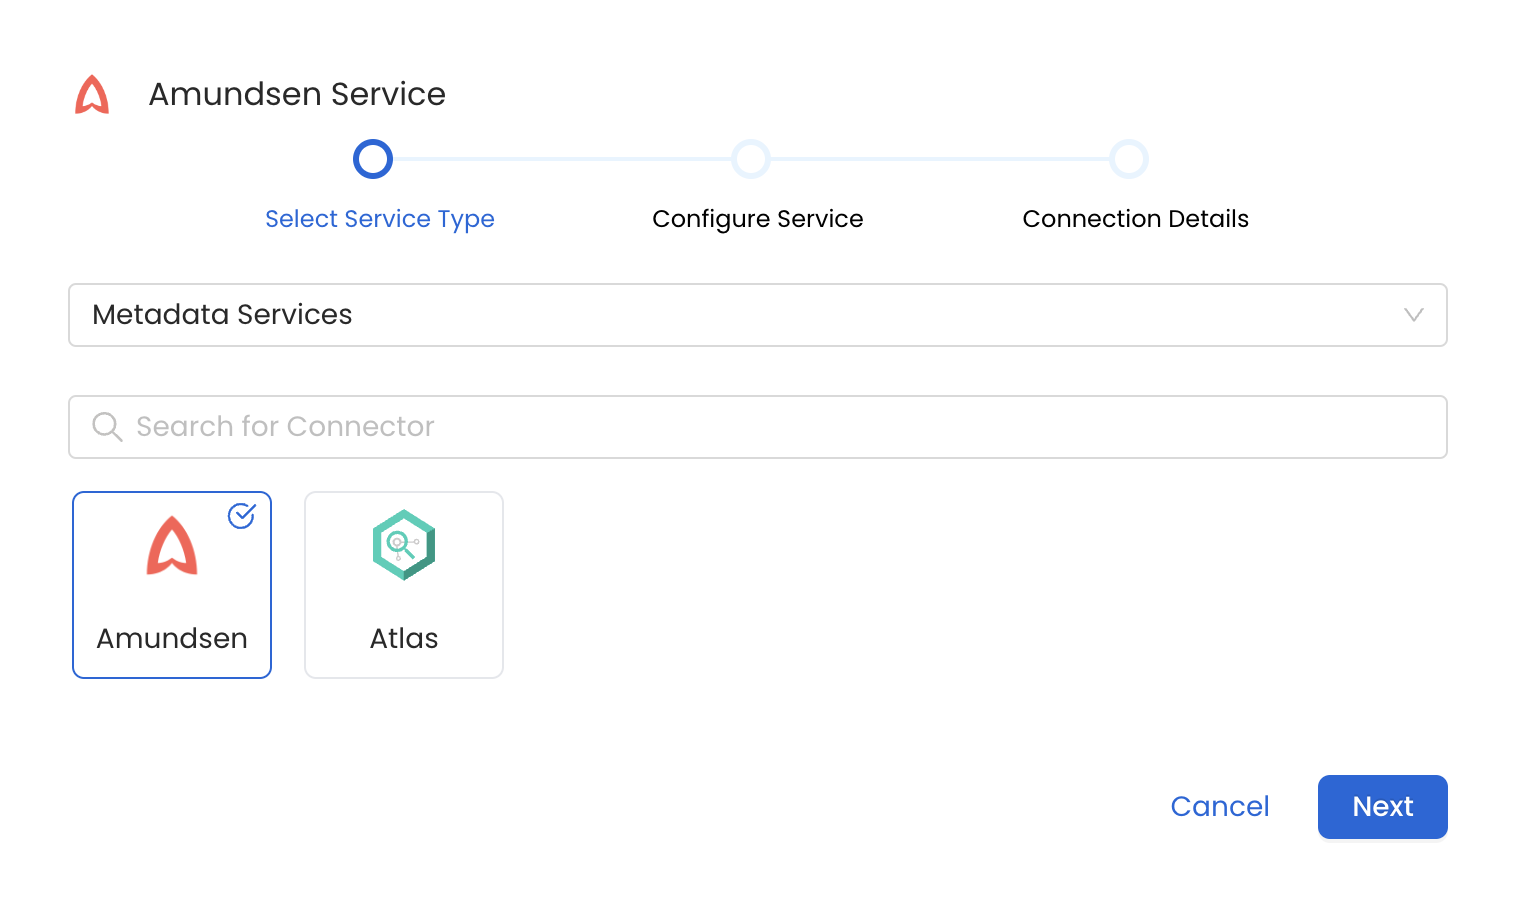This screenshot has height=906, width=1516.
Task: Expand the service type selection list
Action: click(x=757, y=315)
